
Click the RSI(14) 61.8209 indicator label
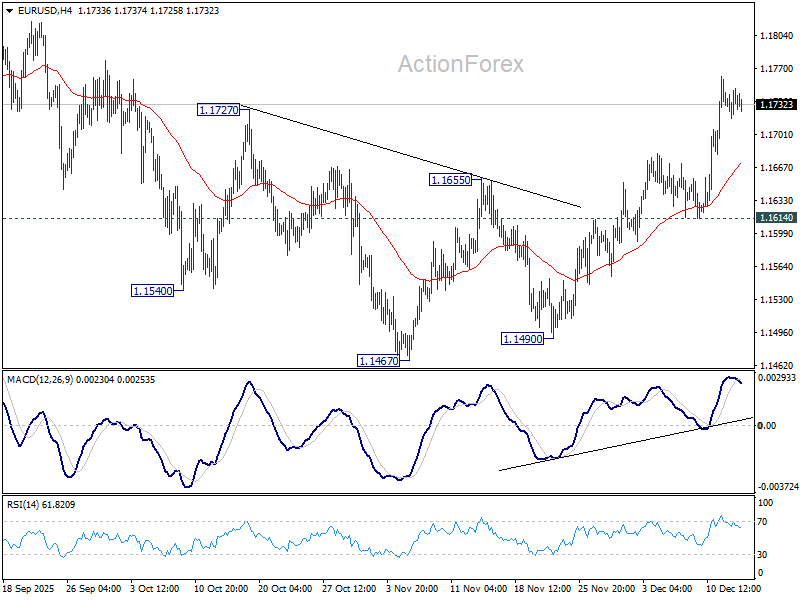[41, 505]
